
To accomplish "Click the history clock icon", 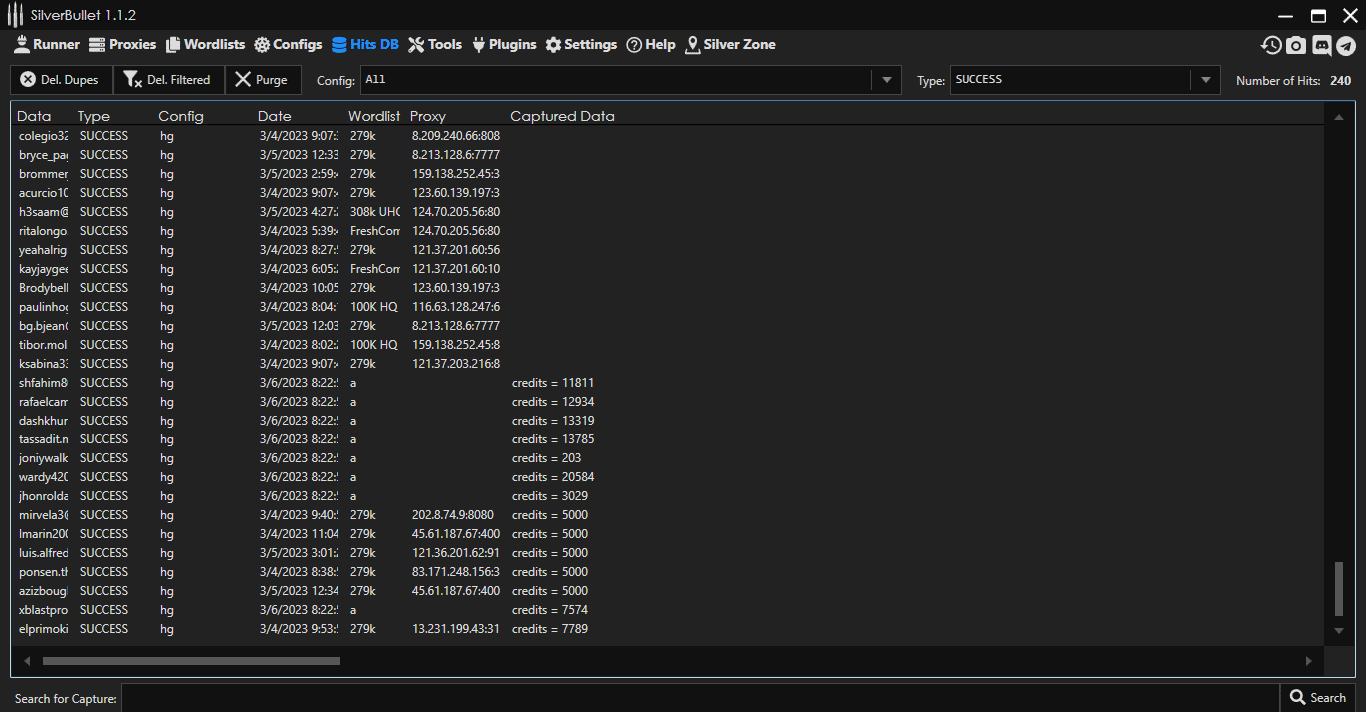I will click(1271, 45).
